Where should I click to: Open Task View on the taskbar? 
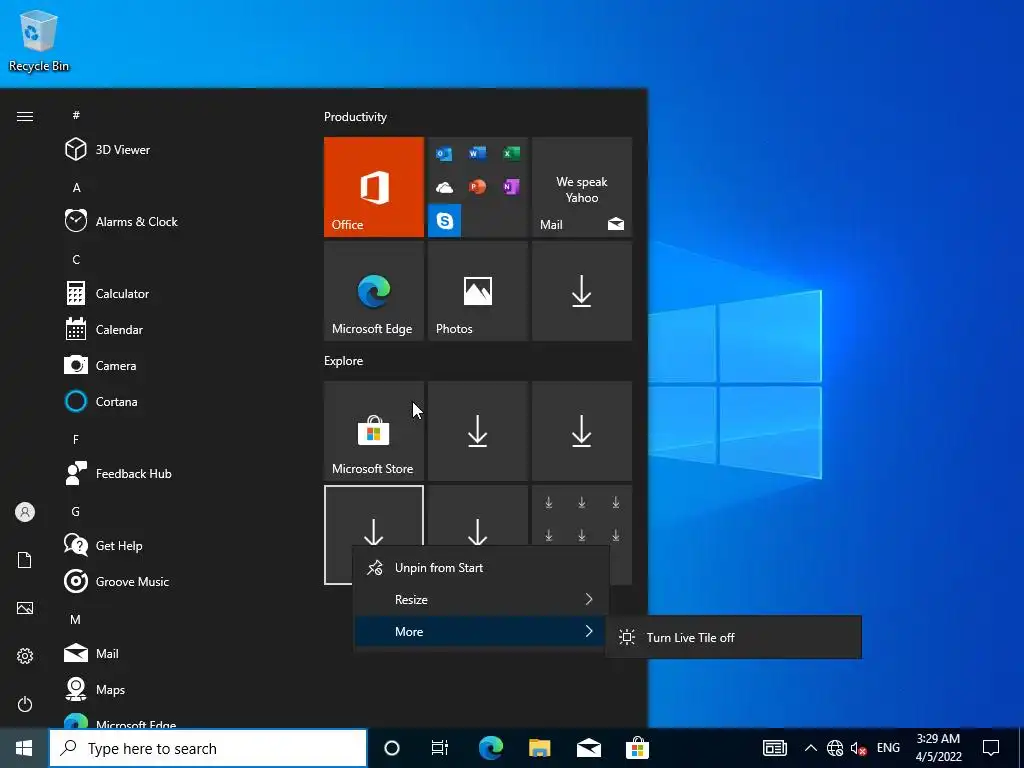[x=440, y=748]
